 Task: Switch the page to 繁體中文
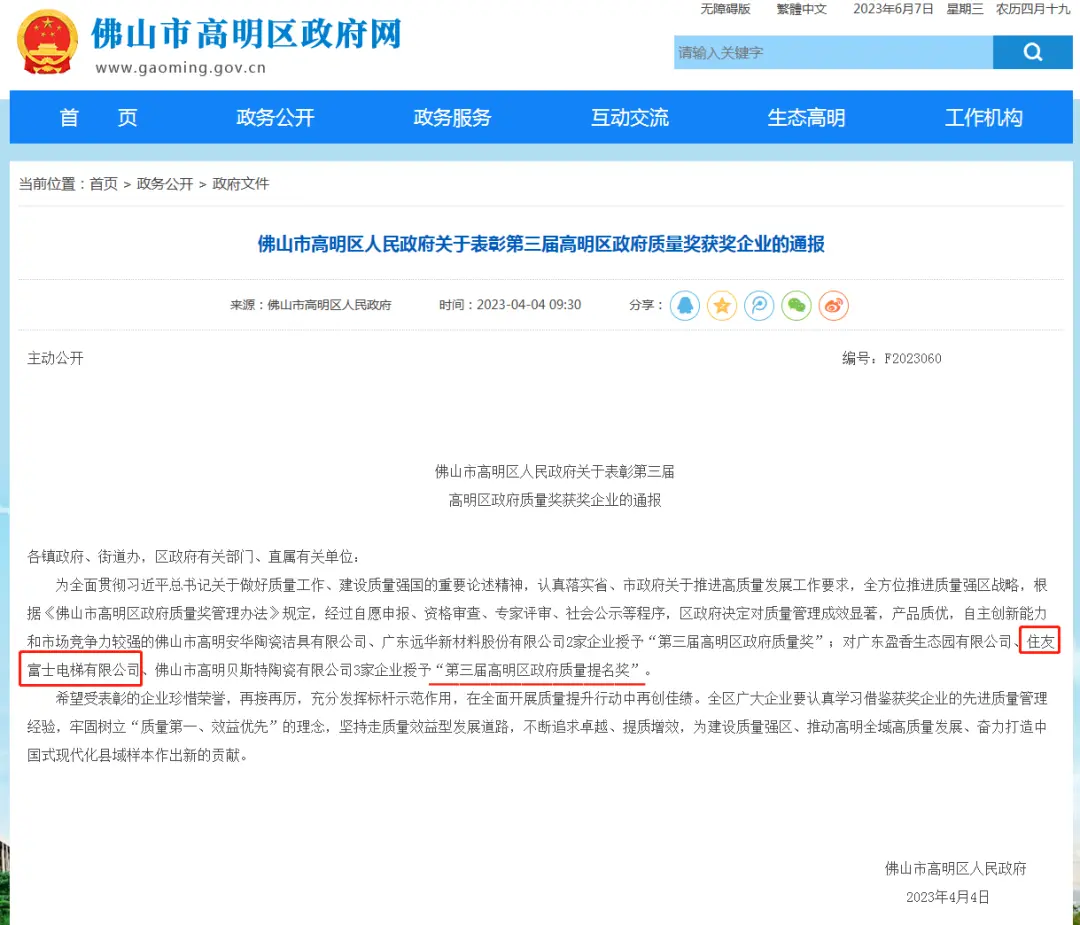point(800,9)
